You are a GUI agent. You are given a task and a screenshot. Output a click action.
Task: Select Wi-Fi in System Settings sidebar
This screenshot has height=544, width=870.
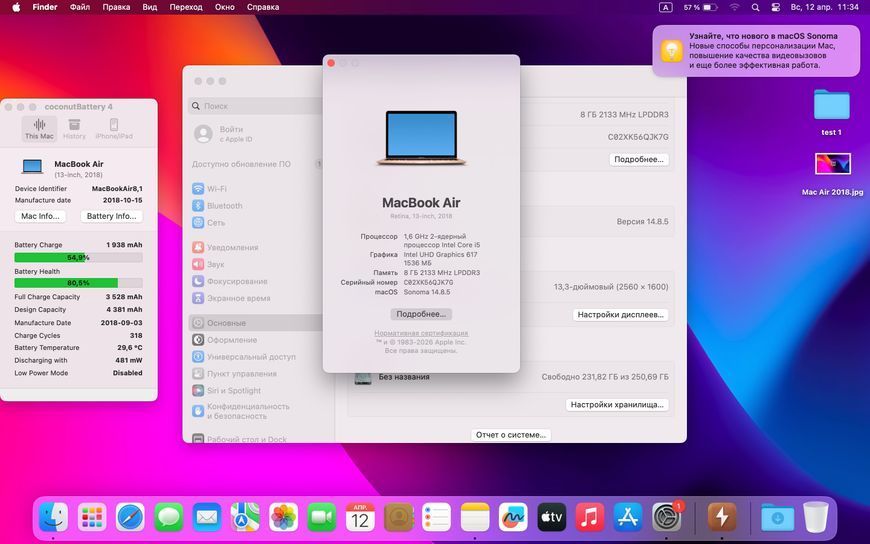point(255,189)
